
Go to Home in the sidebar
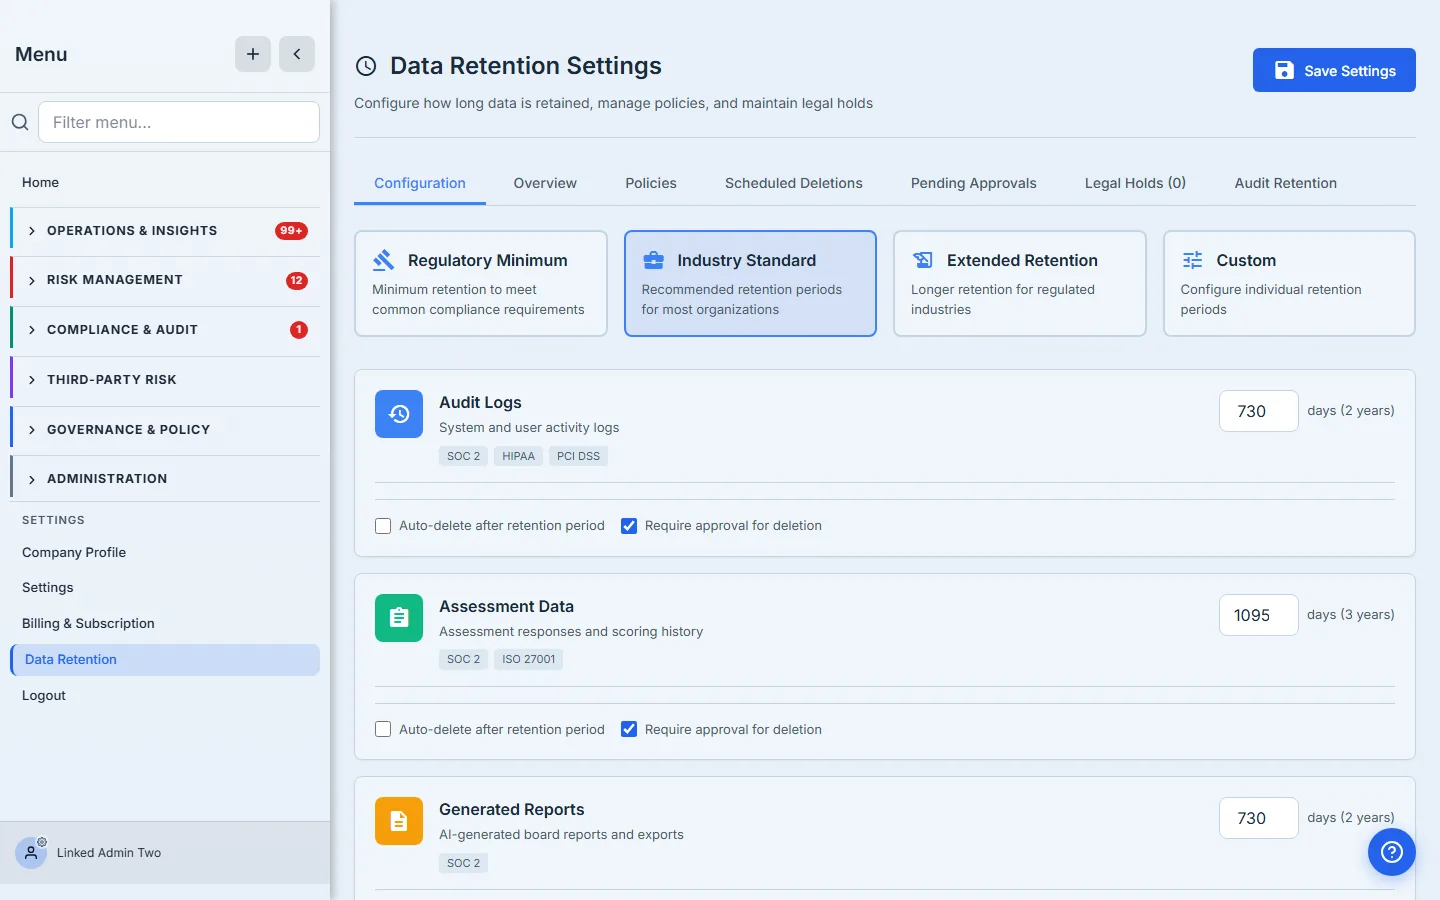tap(165, 182)
